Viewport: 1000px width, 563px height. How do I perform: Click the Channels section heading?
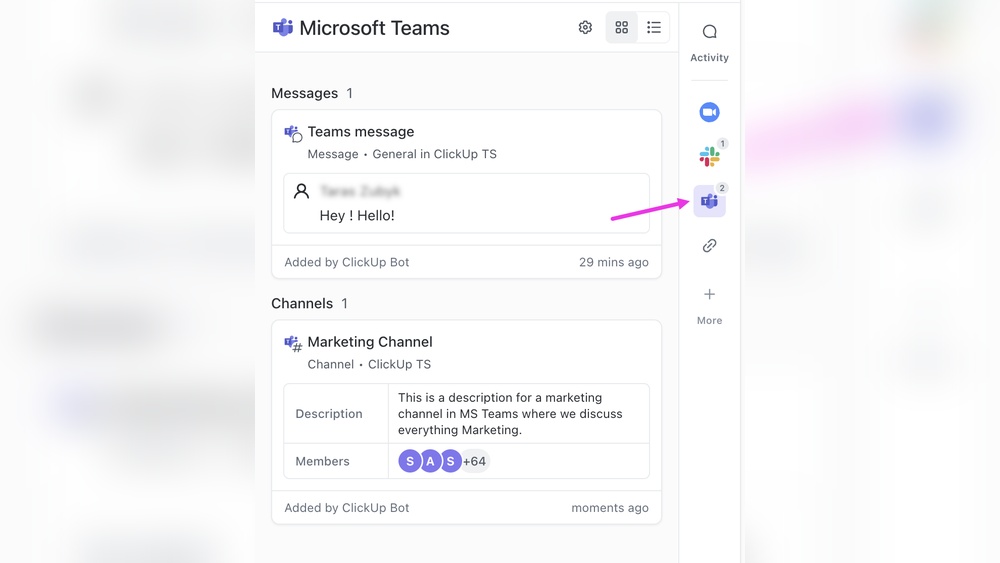[x=302, y=303]
